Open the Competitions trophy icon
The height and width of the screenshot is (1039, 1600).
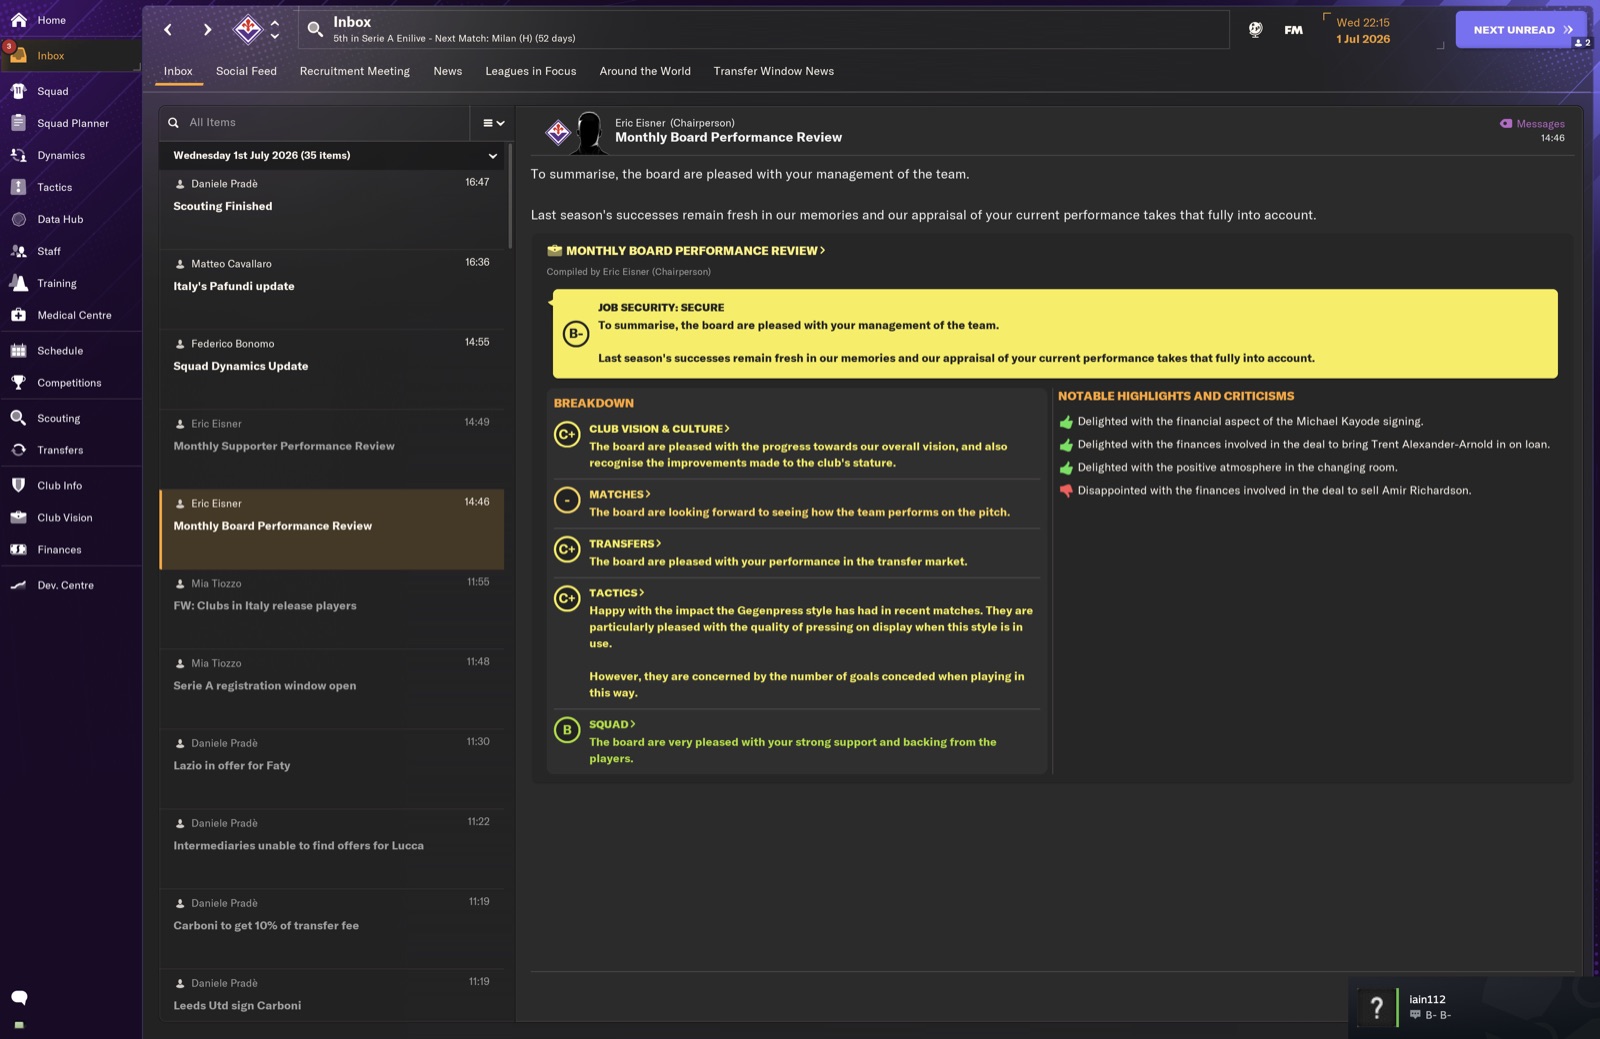click(x=18, y=383)
